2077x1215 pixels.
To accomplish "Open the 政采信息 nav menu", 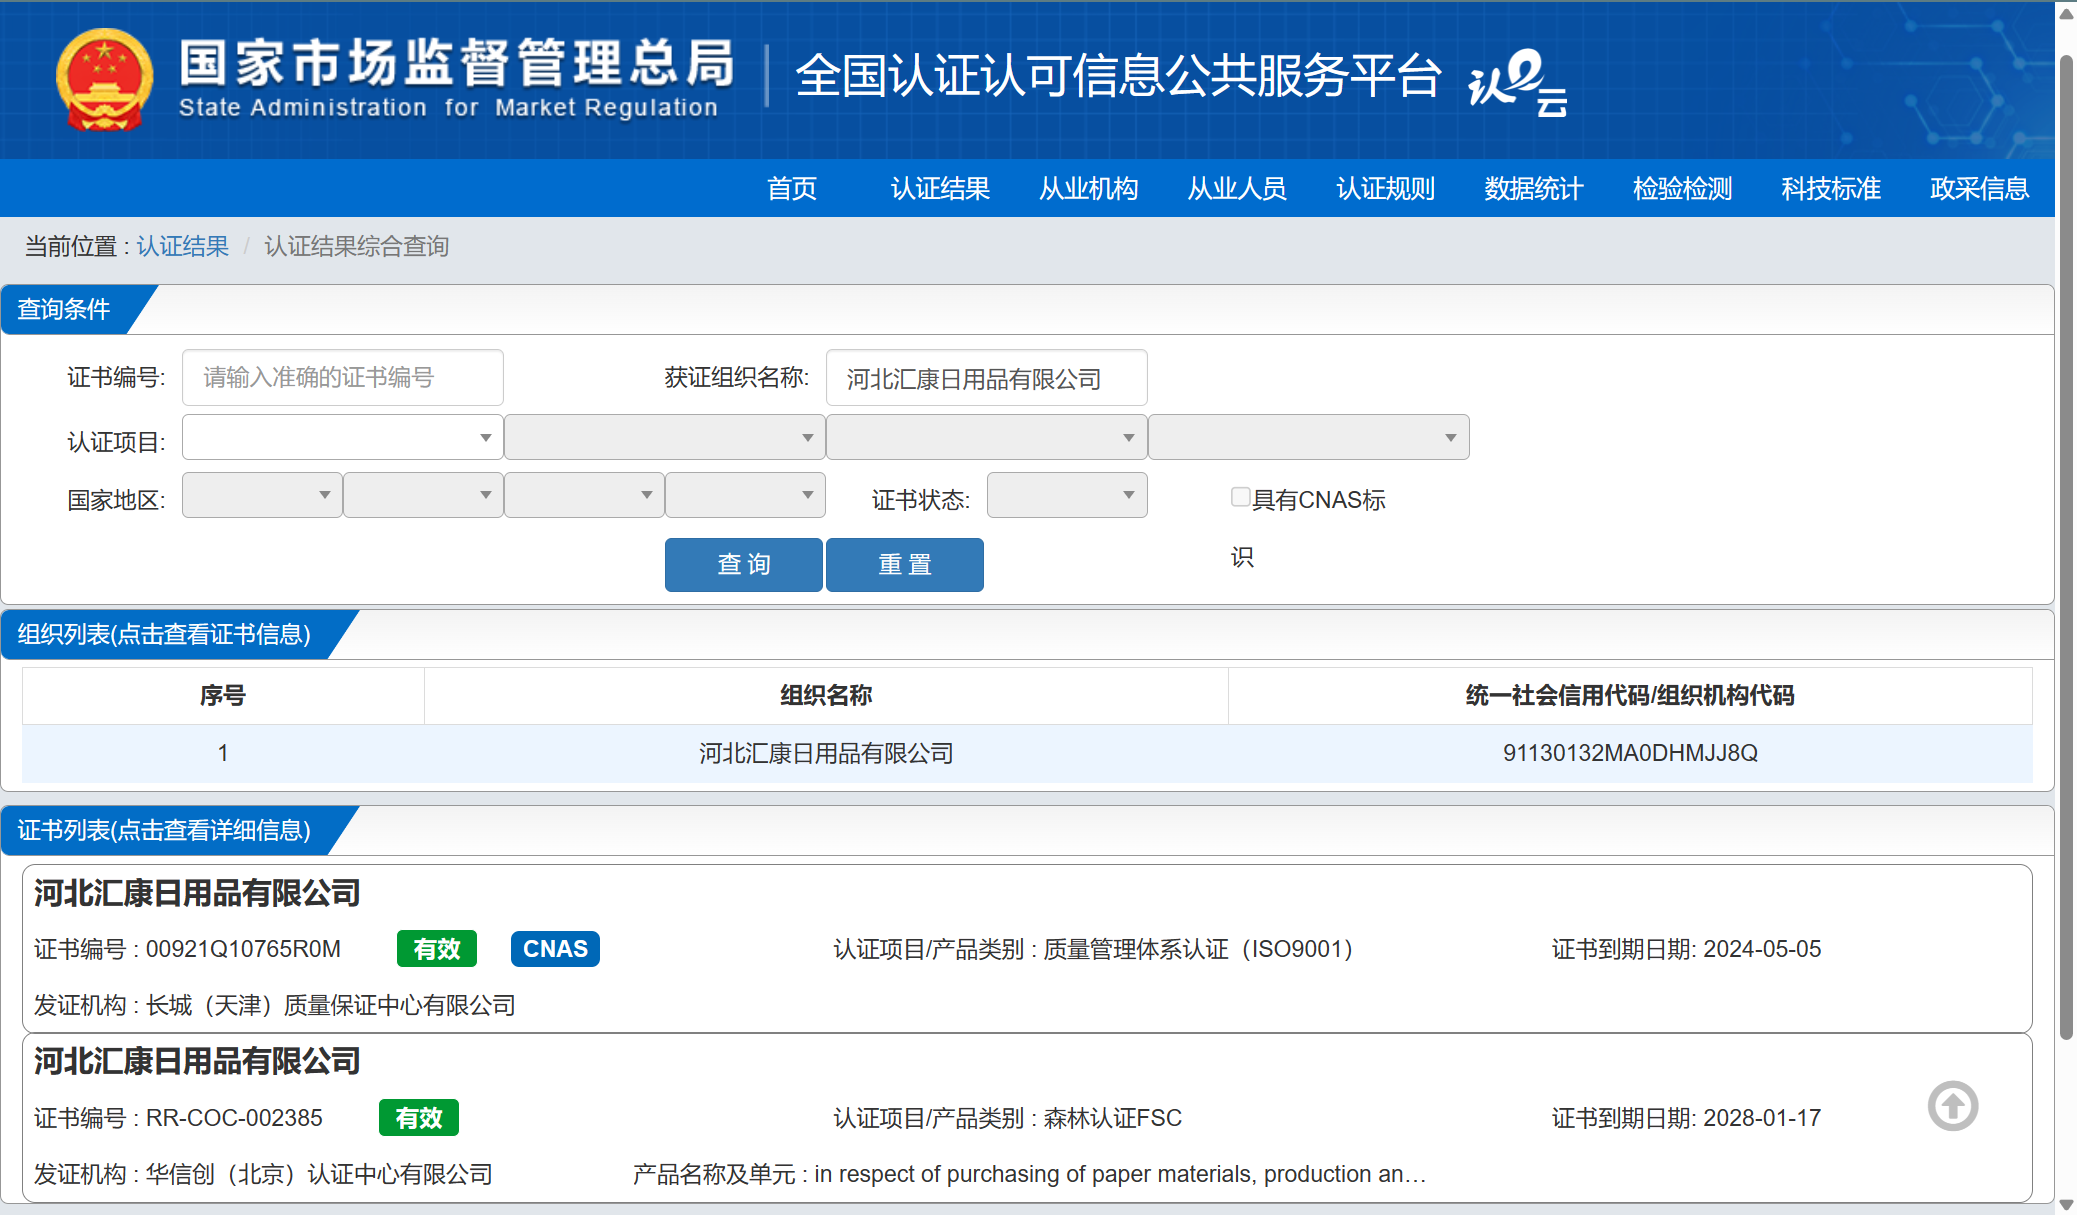I will pyautogui.click(x=1980, y=188).
